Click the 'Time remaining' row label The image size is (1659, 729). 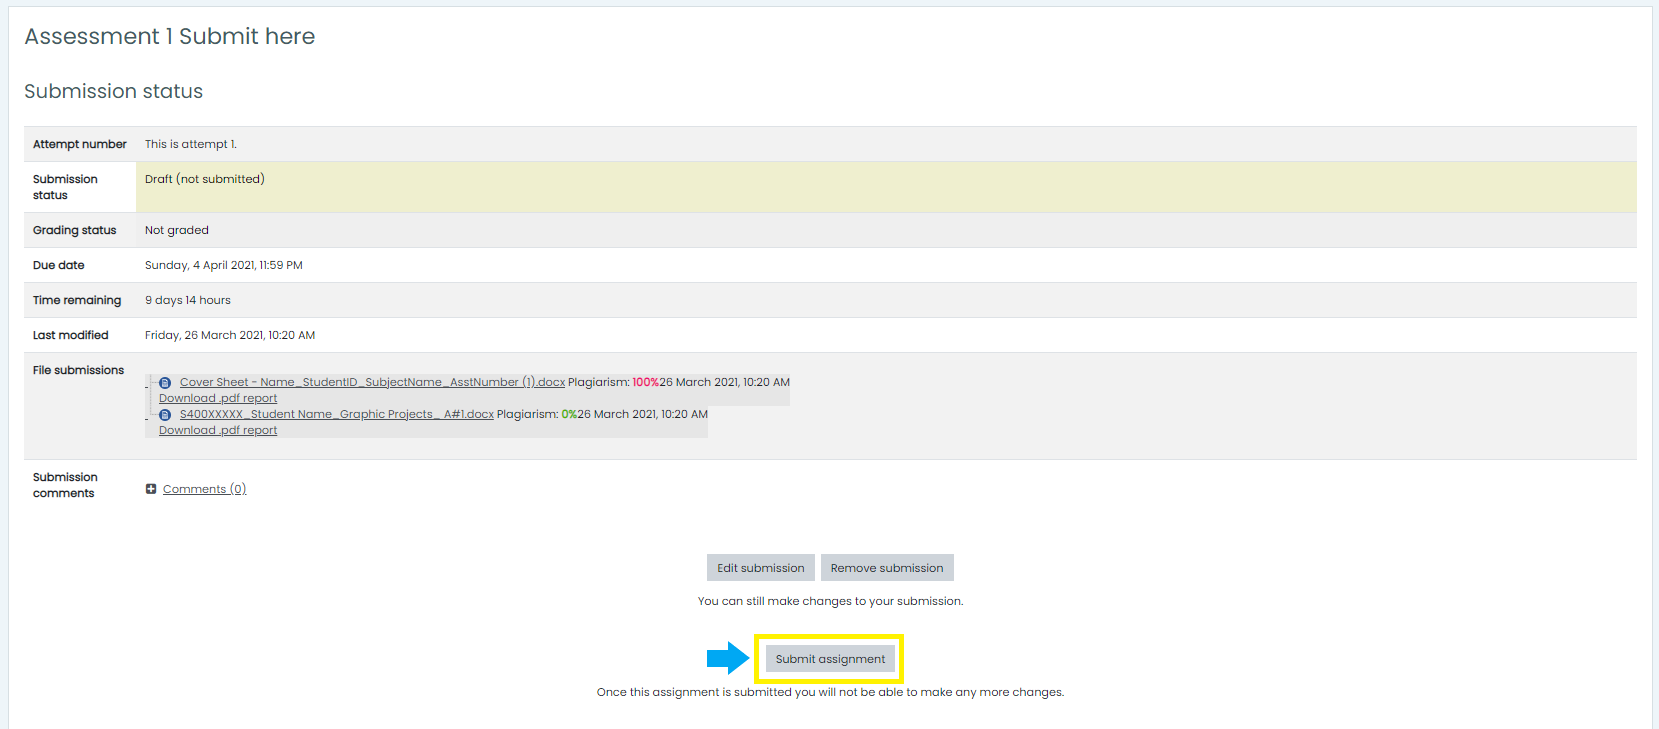click(77, 300)
